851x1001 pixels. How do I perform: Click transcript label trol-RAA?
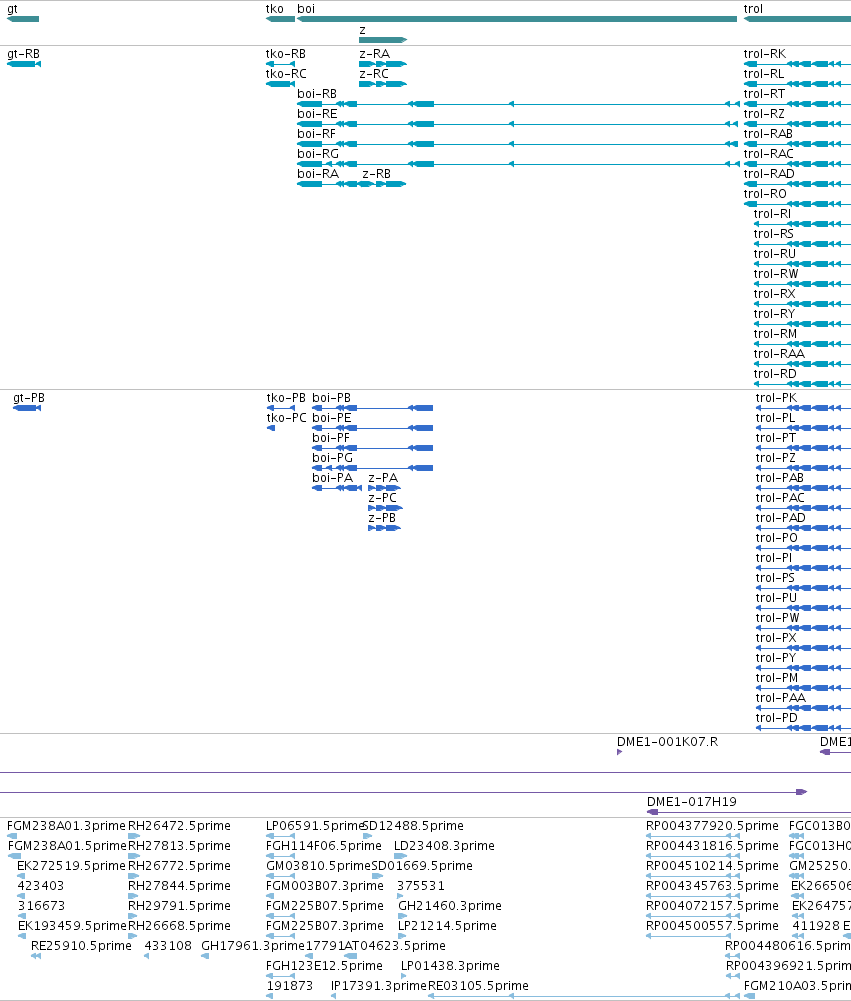(779, 354)
